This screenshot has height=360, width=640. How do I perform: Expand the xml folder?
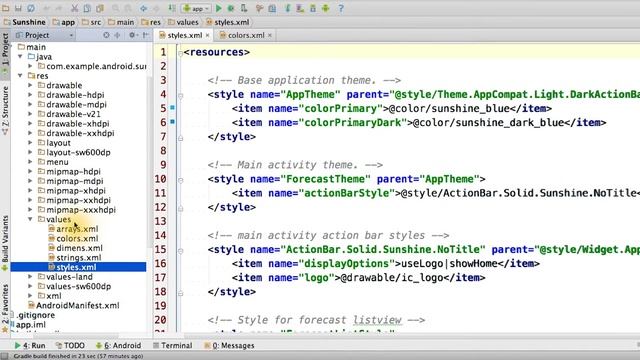(x=30, y=296)
